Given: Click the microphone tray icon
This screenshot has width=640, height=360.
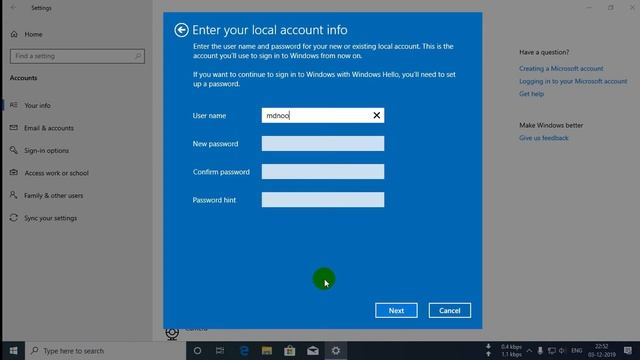Looking at the screenshot, I should [x=540, y=351].
